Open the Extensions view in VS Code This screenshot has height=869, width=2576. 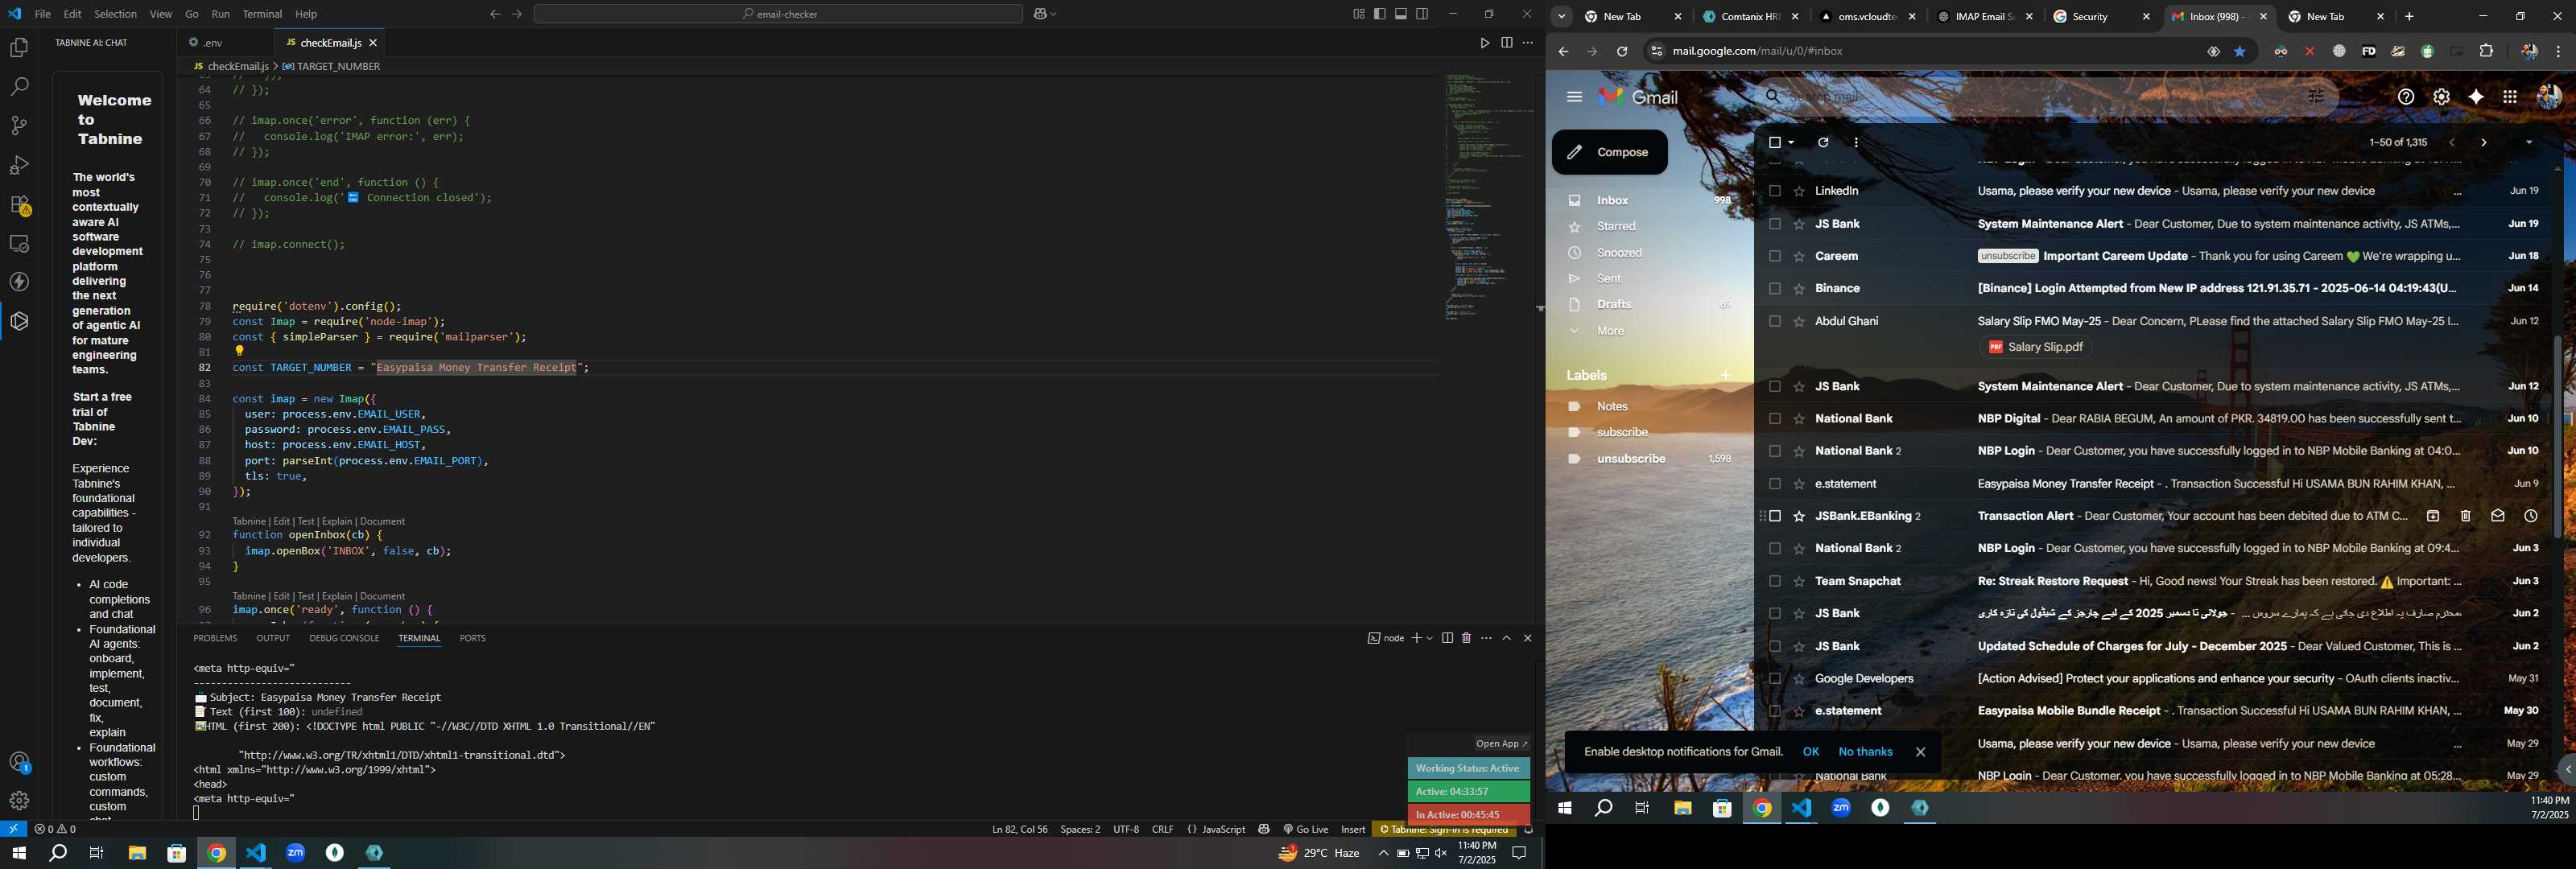pyautogui.click(x=19, y=205)
